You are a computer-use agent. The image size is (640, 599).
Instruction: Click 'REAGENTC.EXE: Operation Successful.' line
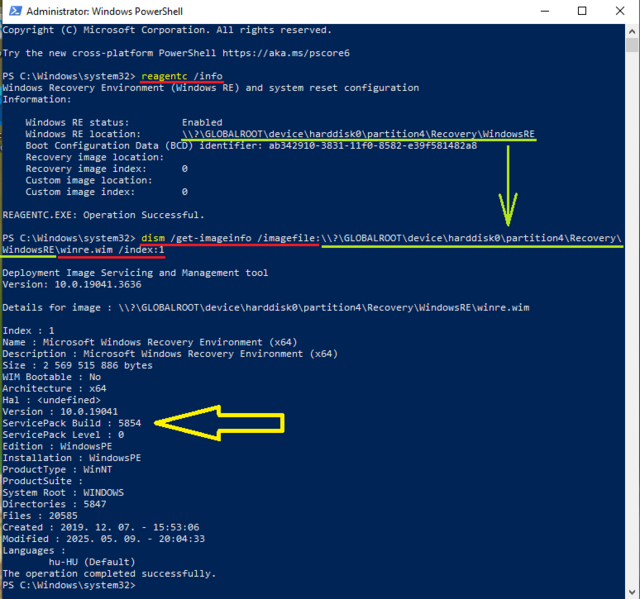point(103,215)
